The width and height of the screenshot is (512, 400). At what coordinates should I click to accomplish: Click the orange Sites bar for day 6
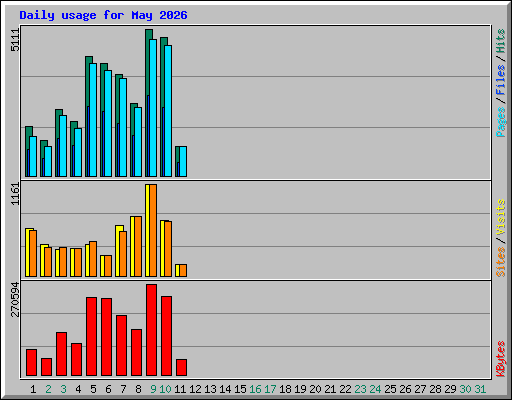pyautogui.click(x=108, y=266)
